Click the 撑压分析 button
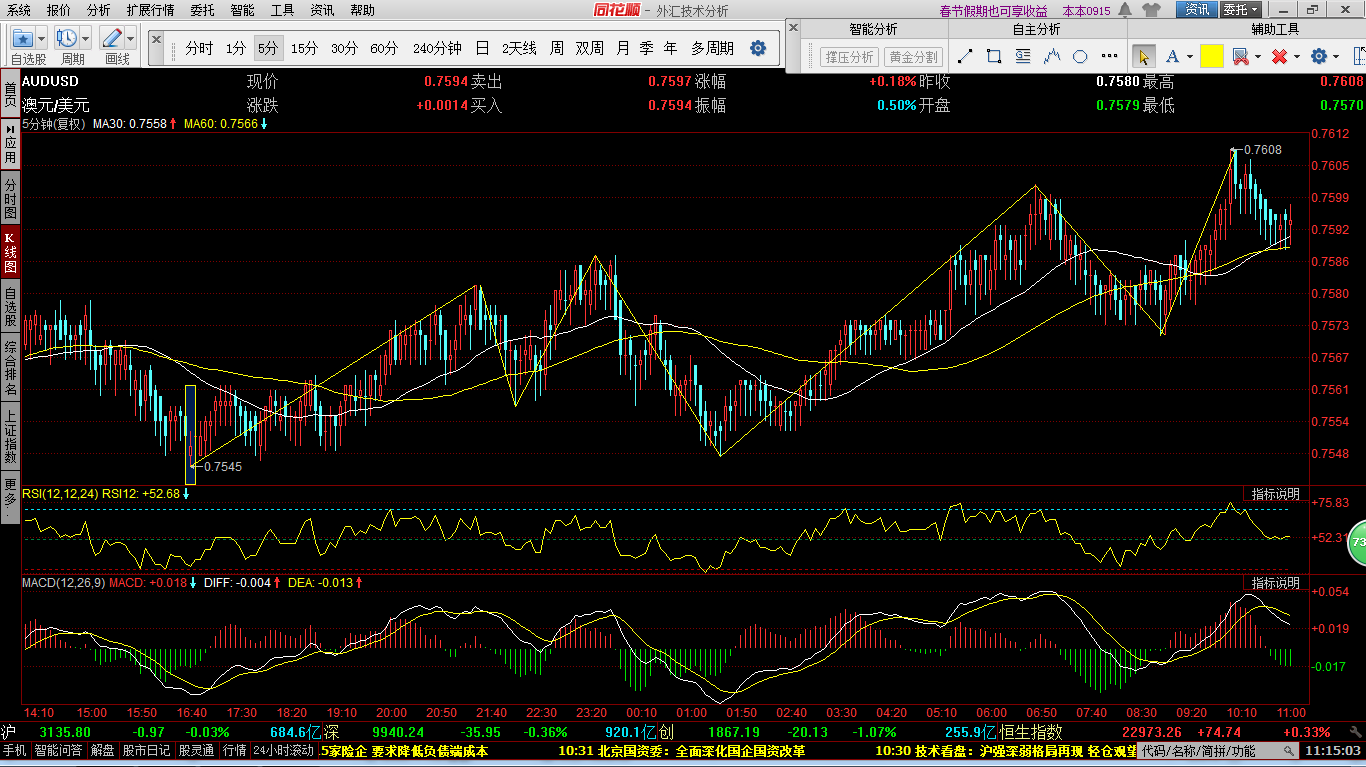 pos(849,57)
